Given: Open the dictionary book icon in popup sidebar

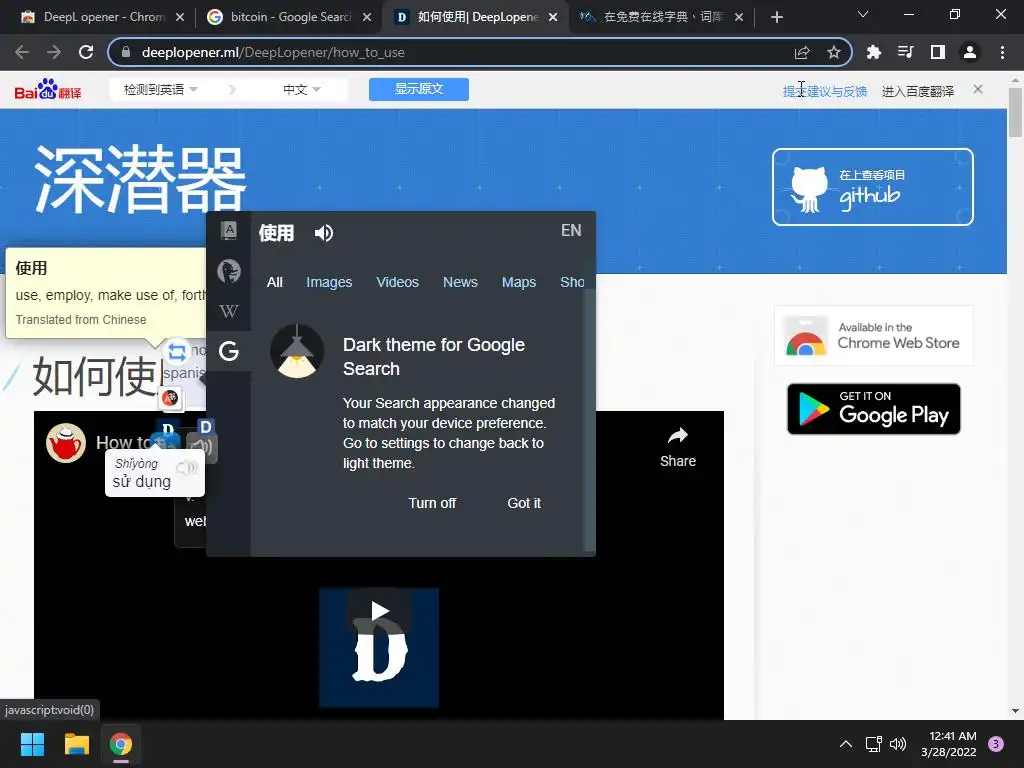Looking at the screenshot, I should [x=229, y=231].
